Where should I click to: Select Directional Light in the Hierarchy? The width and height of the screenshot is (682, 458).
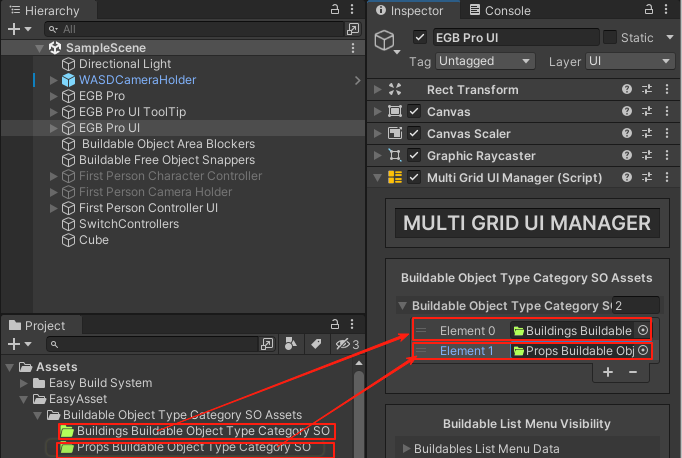click(x=125, y=64)
